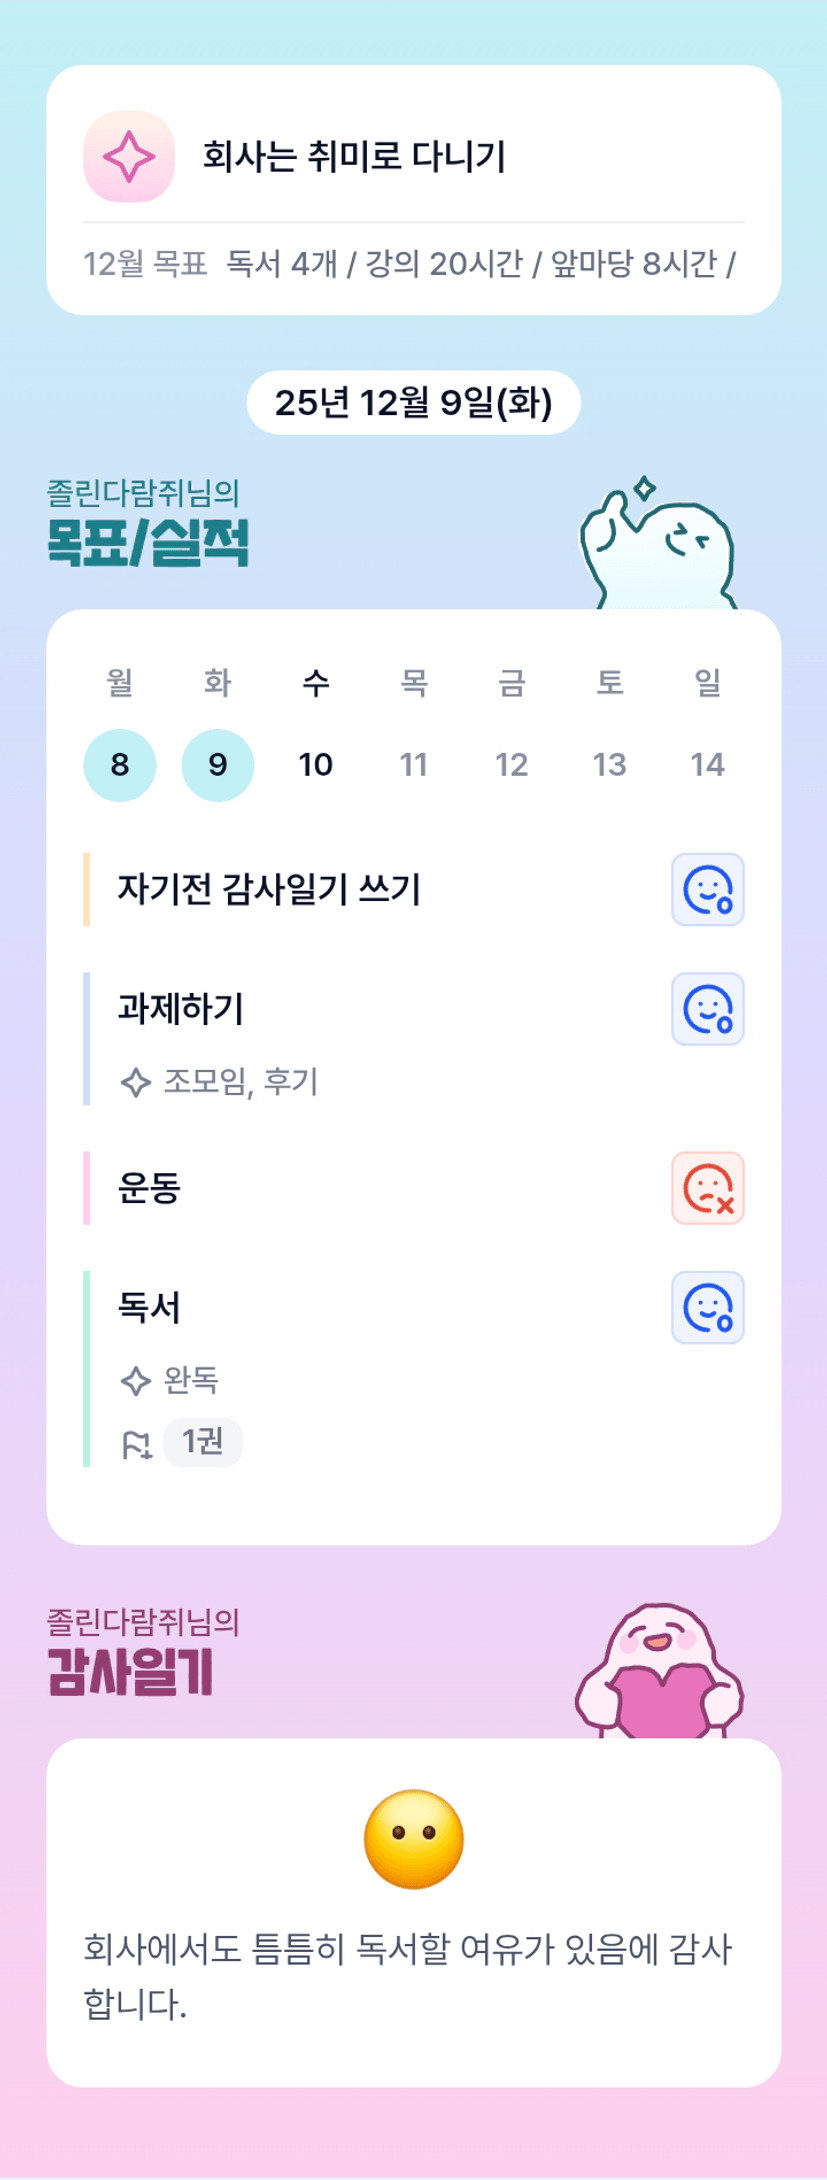Screen dimensions: 827x2180
Task: Tap the neutral face emoji in 감사일기
Action: (x=413, y=1838)
